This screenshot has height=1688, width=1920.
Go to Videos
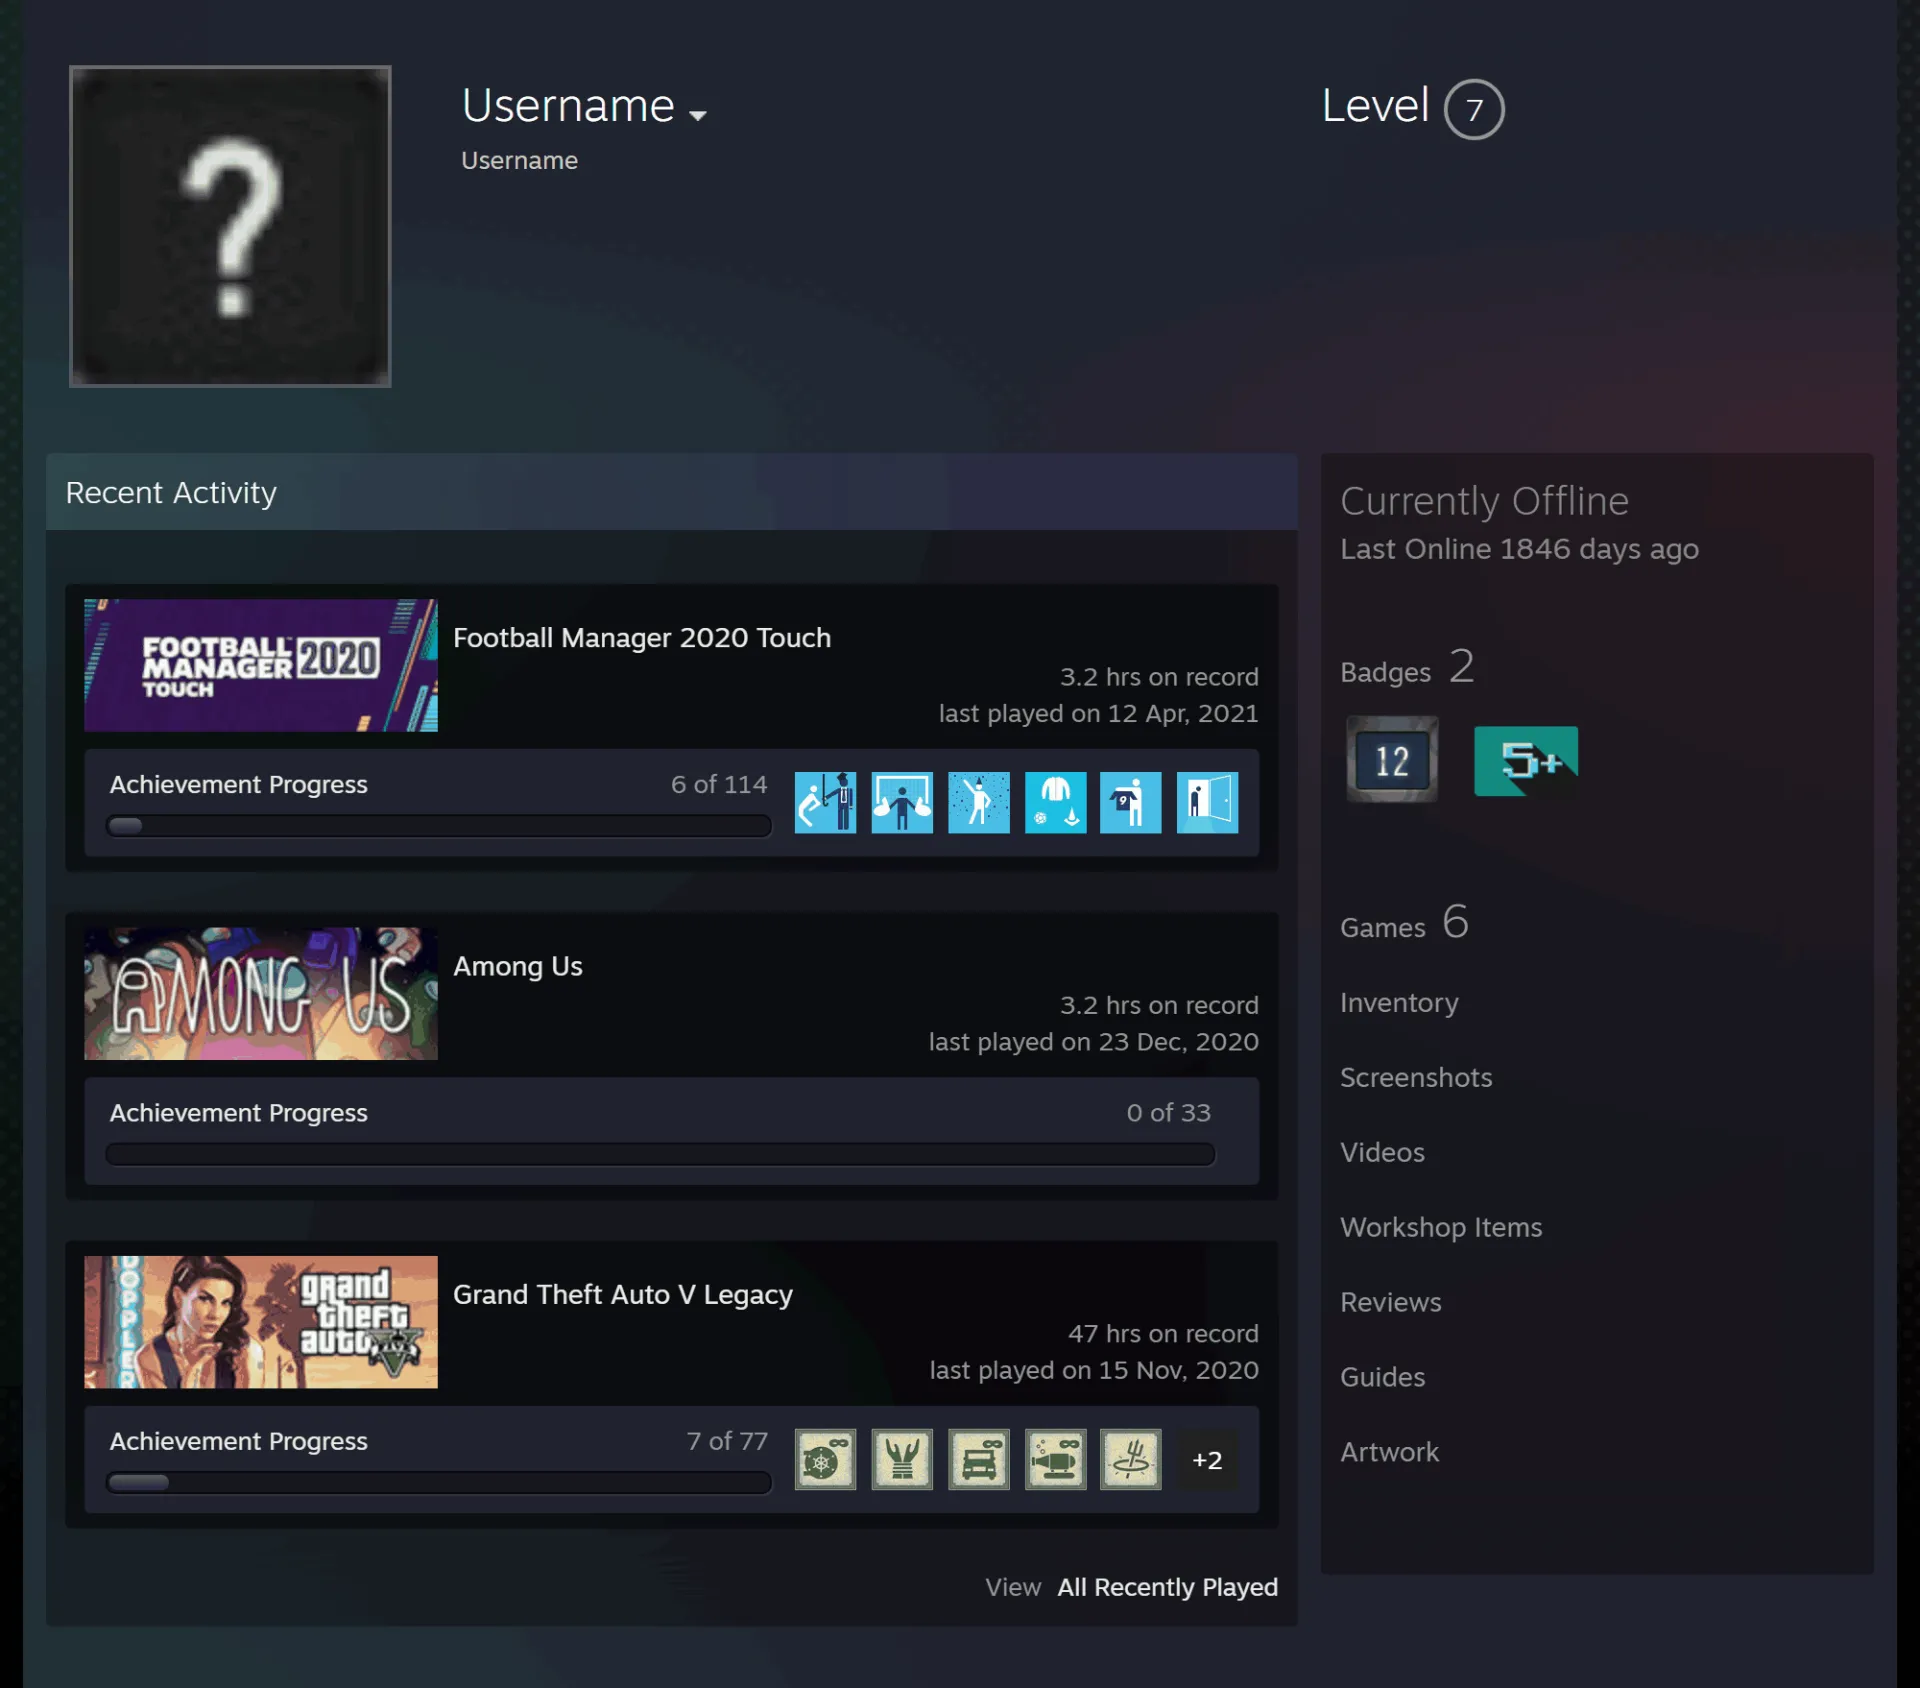(1382, 1152)
